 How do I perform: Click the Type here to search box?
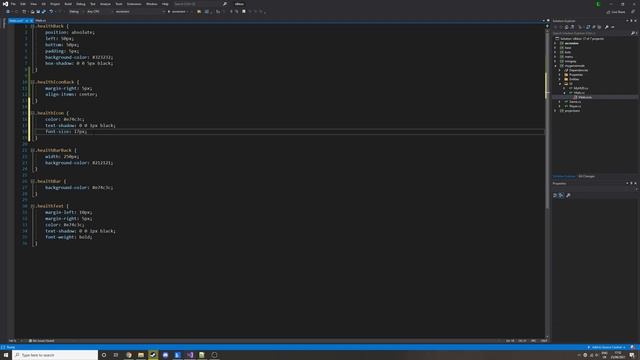pyautogui.click(x=55, y=355)
